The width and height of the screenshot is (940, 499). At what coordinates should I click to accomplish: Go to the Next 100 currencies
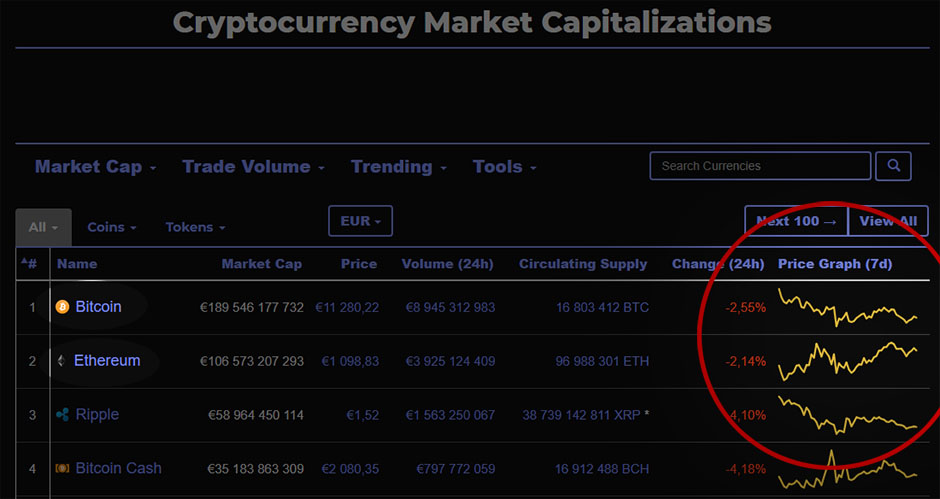796,221
